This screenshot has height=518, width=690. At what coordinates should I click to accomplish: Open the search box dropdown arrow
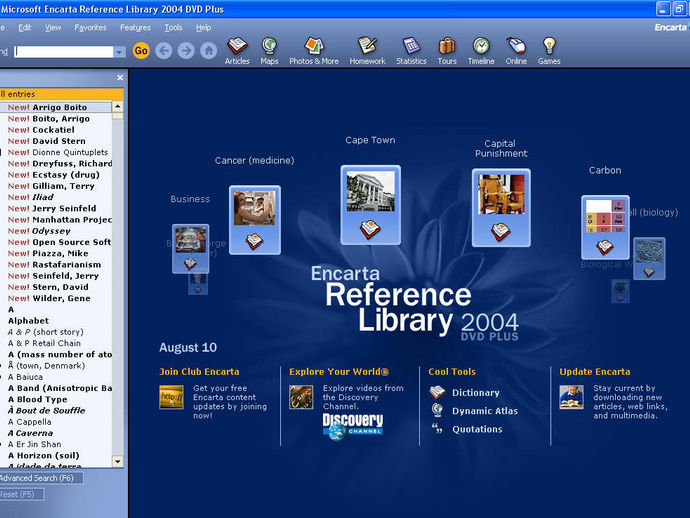coord(119,52)
